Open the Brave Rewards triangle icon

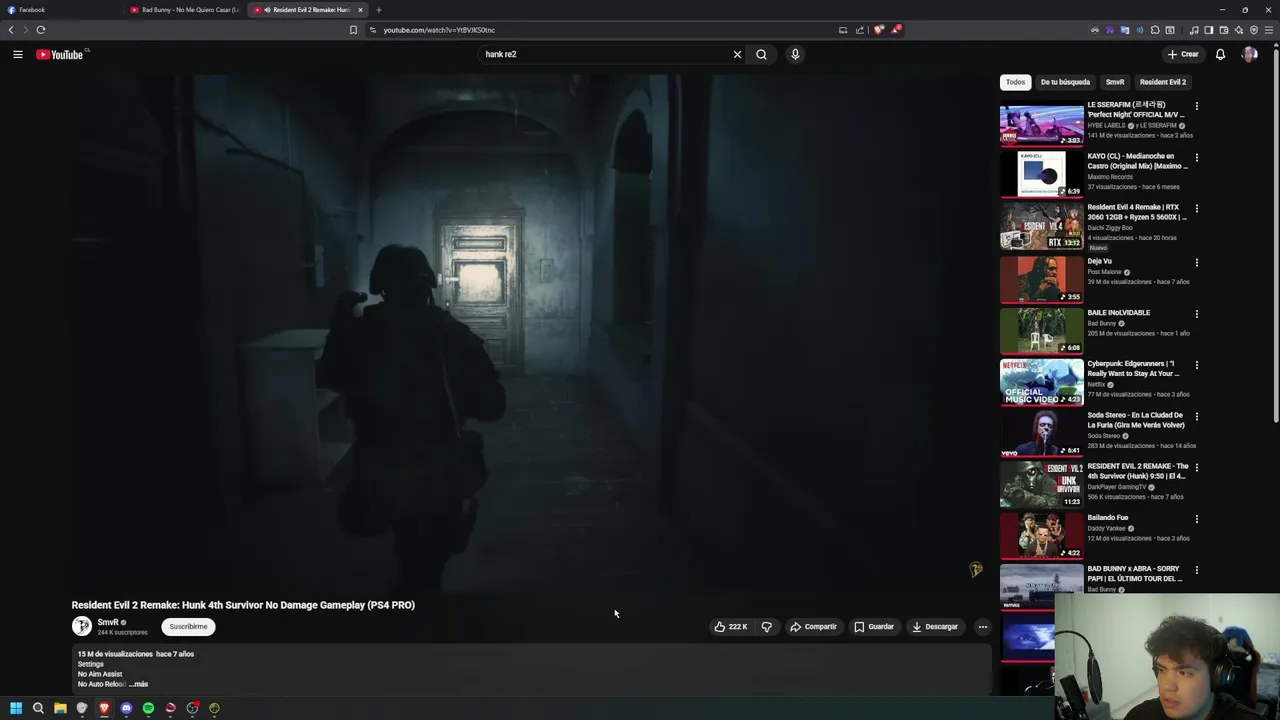coord(896,30)
